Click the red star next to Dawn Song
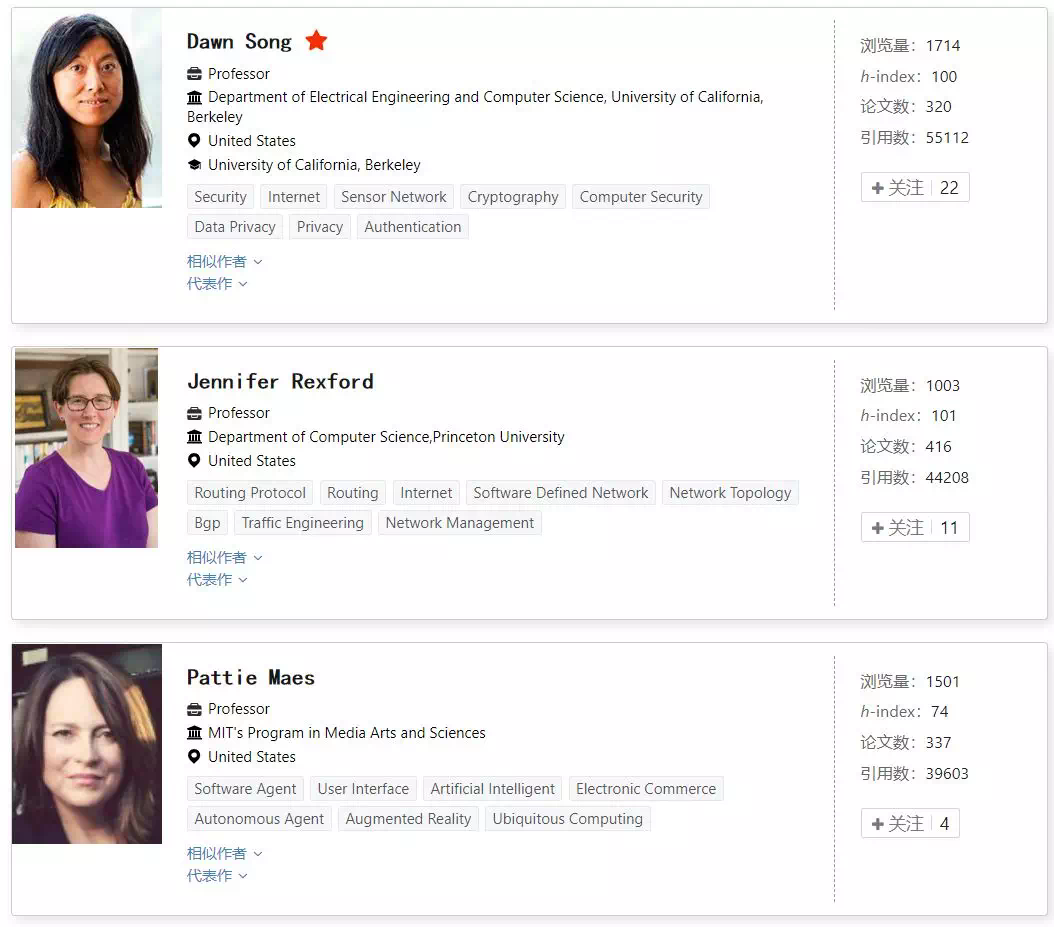 [316, 41]
